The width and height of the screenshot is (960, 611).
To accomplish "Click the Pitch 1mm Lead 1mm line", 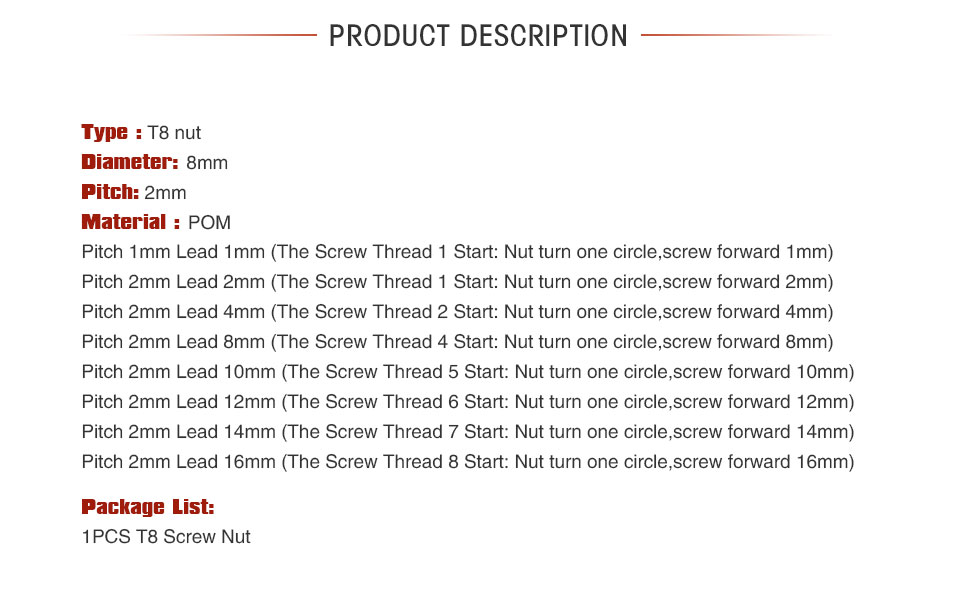I will 457,252.
